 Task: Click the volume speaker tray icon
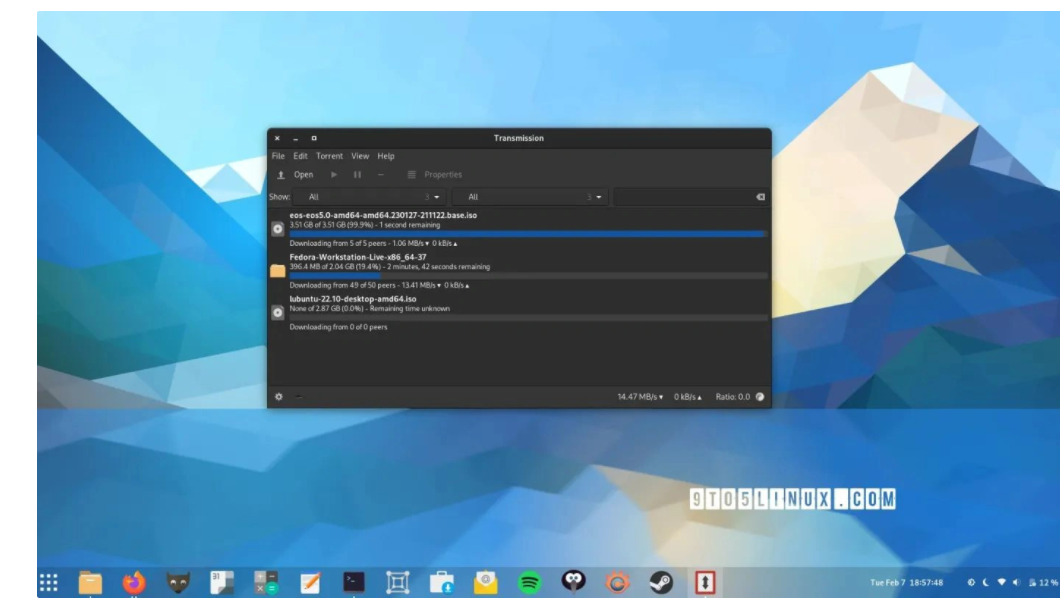1016,582
